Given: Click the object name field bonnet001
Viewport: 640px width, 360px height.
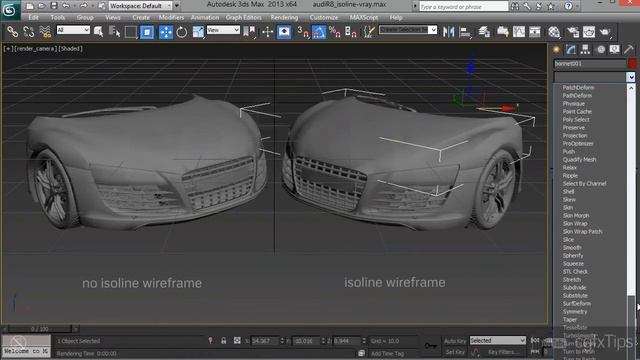Looking at the screenshot, I should [589, 64].
